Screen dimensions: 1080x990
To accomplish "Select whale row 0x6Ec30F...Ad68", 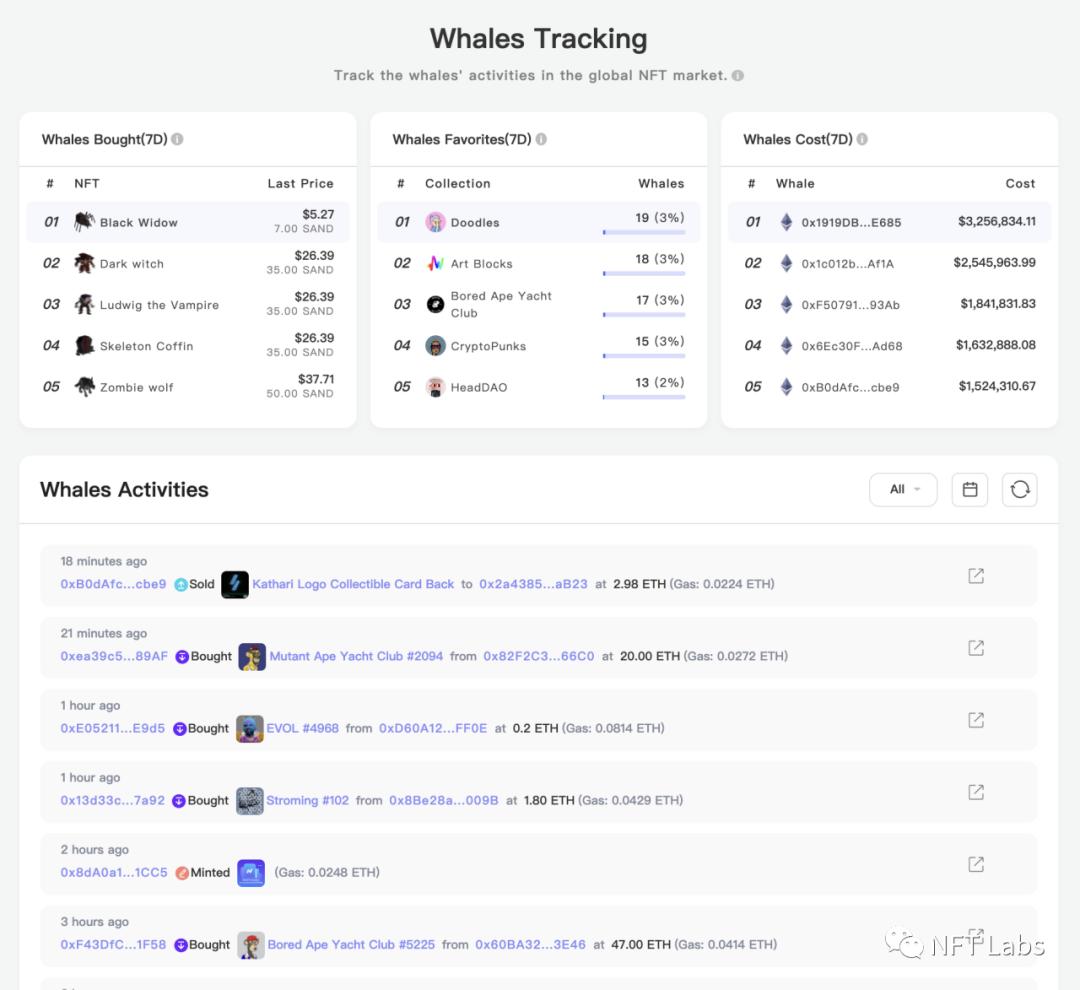I will pos(890,346).
